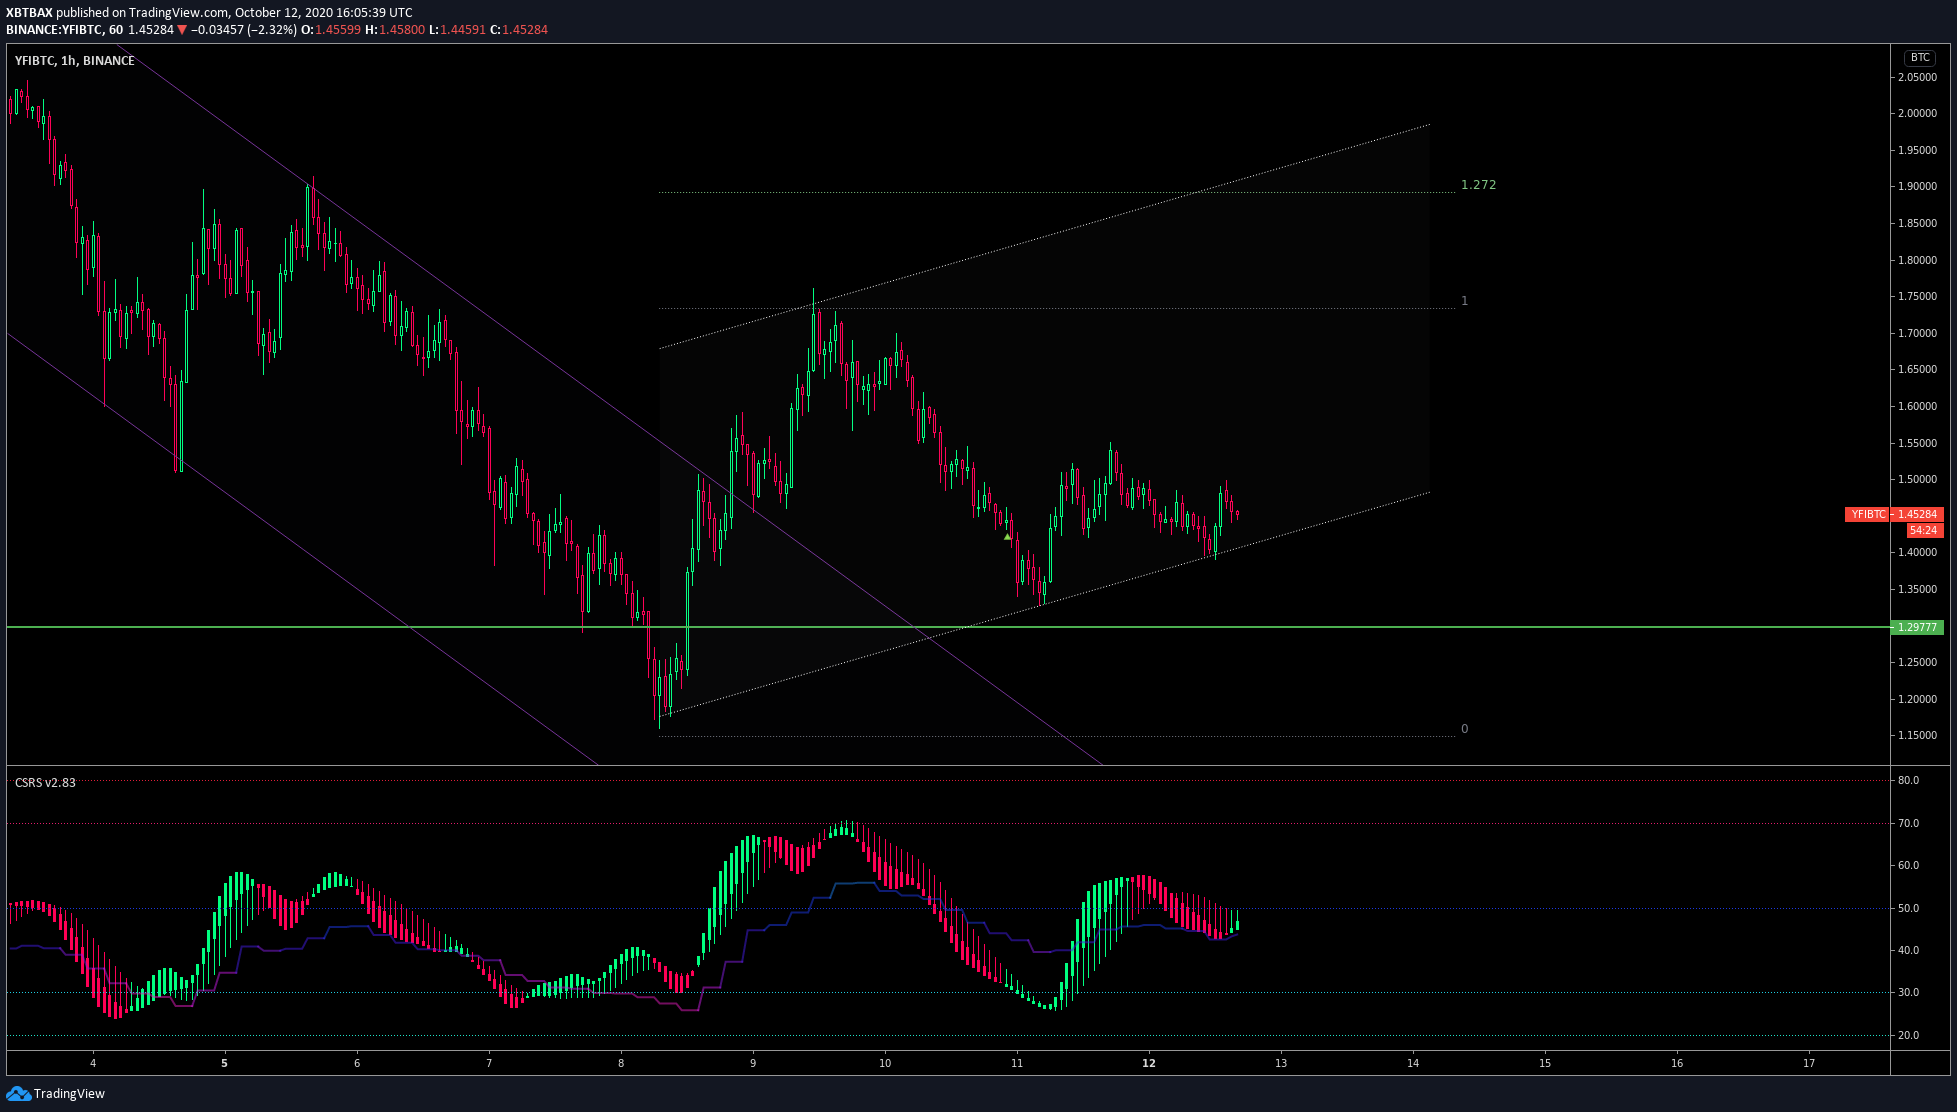Click date 15 on the time axis
Viewport: 1957px width, 1112px height.
[x=1545, y=1063]
